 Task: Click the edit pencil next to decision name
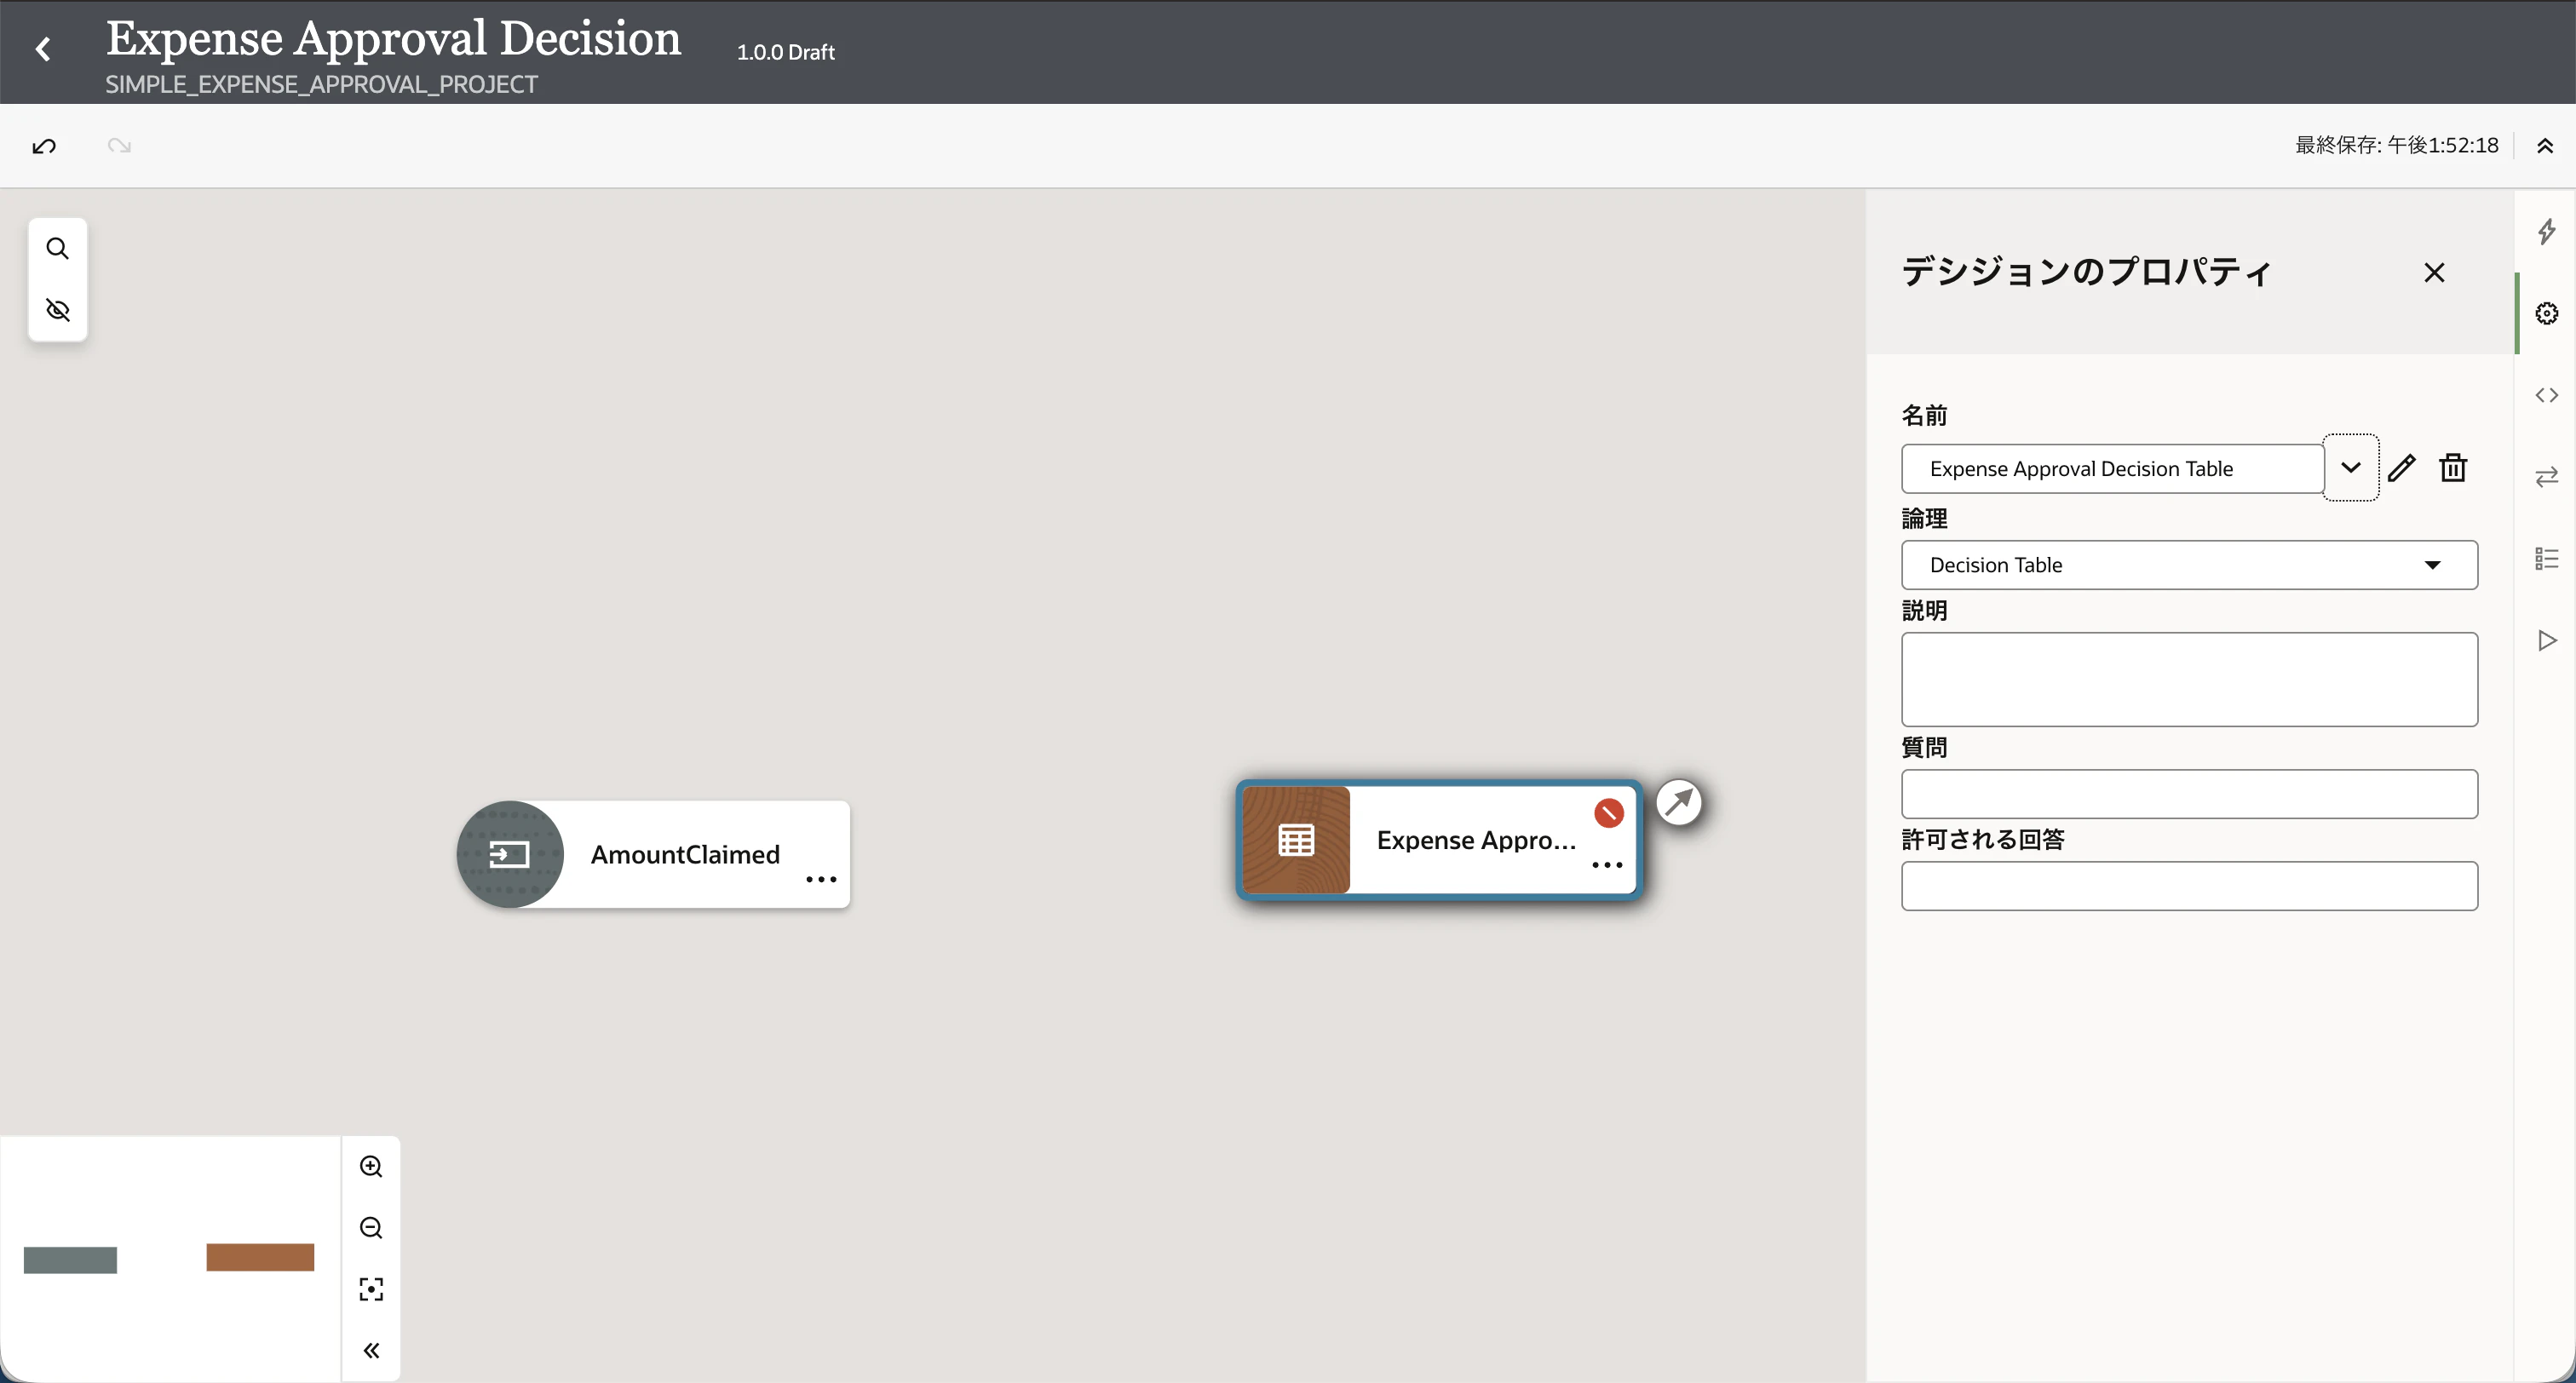pos(2401,468)
